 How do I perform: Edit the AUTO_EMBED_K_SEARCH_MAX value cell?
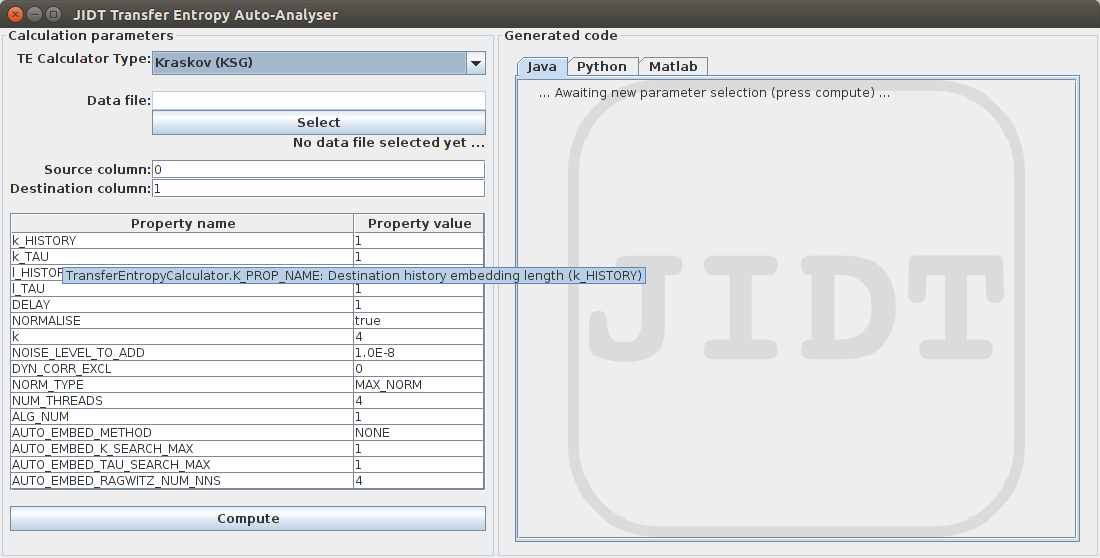coord(419,449)
